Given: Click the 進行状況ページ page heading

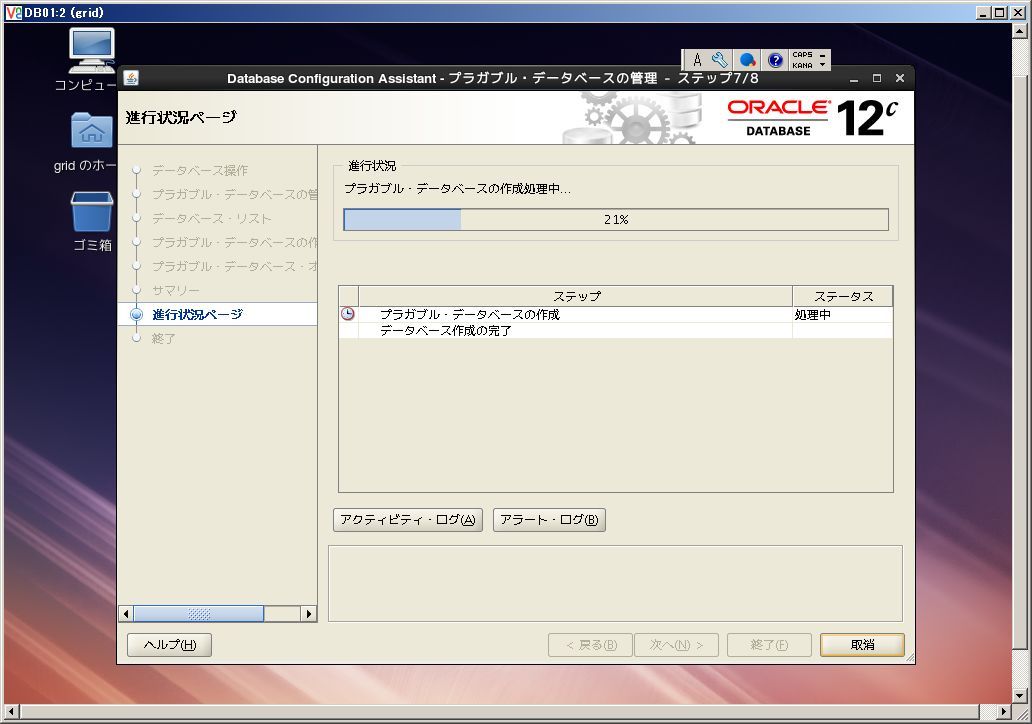Looking at the screenshot, I should [x=181, y=117].
